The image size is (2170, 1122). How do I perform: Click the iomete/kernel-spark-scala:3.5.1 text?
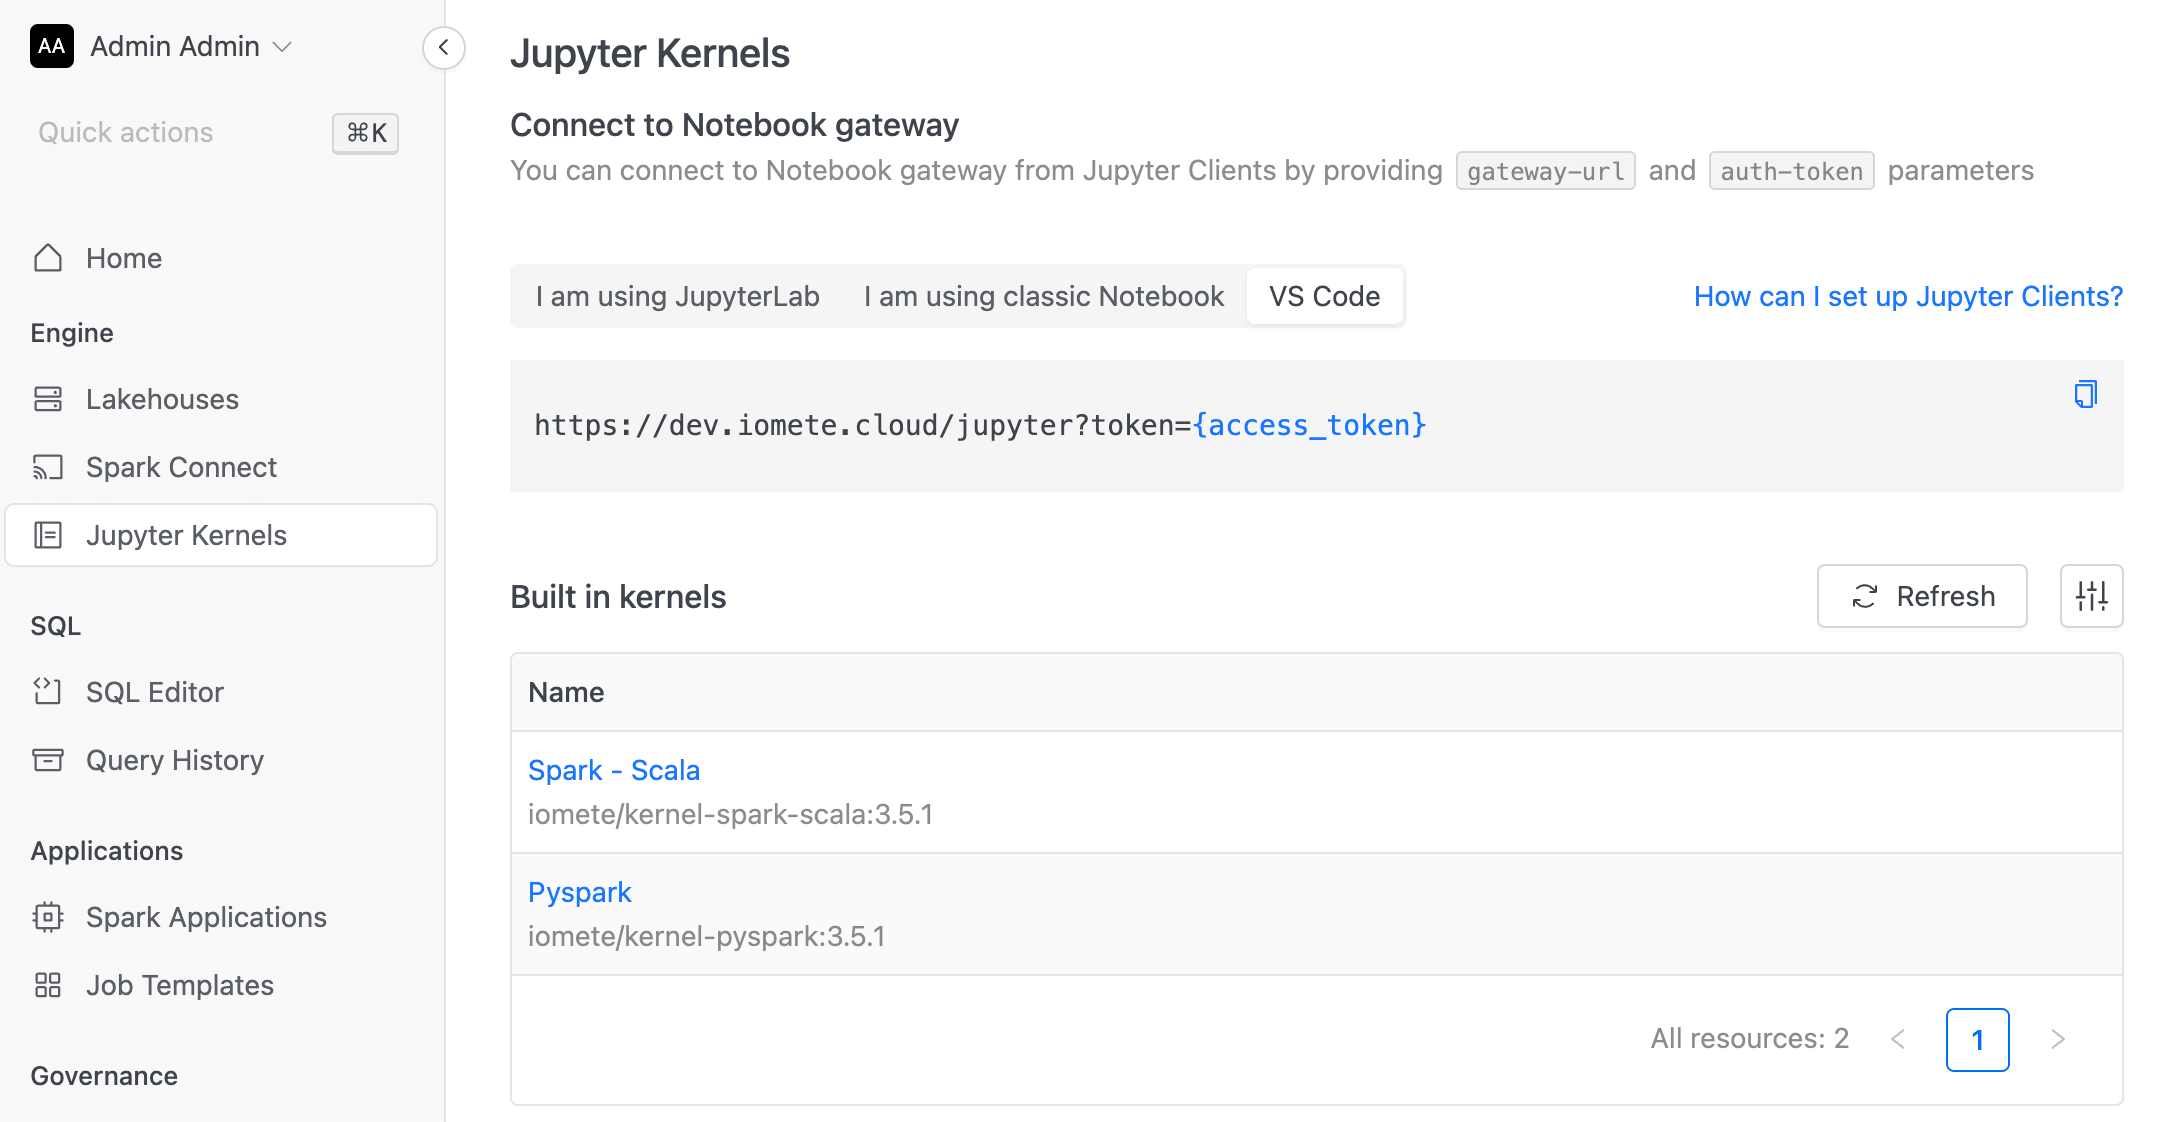tap(730, 814)
